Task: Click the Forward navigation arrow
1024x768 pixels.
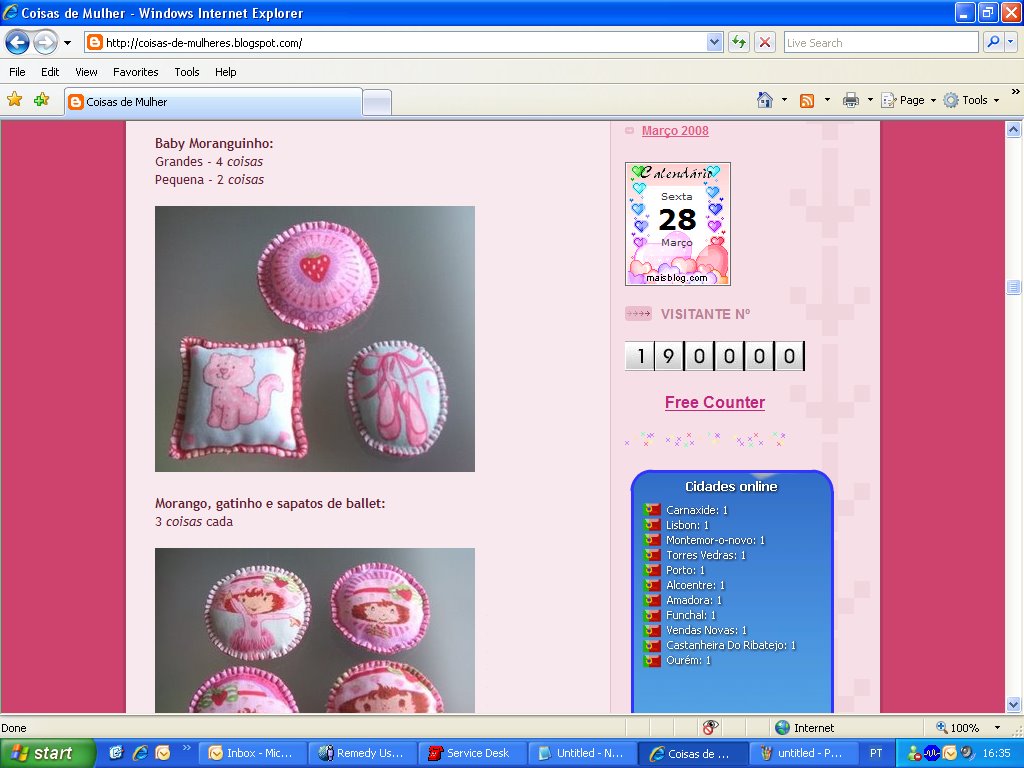Action: pyautogui.click(x=45, y=43)
